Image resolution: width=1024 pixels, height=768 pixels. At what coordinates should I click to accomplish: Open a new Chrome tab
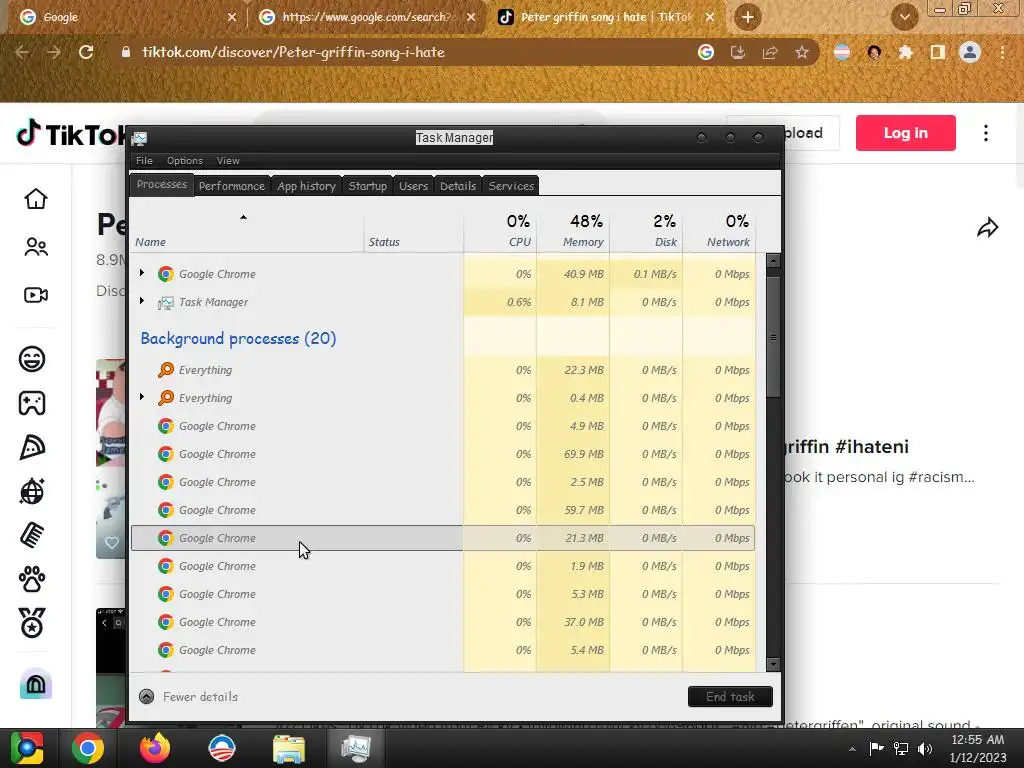coord(748,17)
